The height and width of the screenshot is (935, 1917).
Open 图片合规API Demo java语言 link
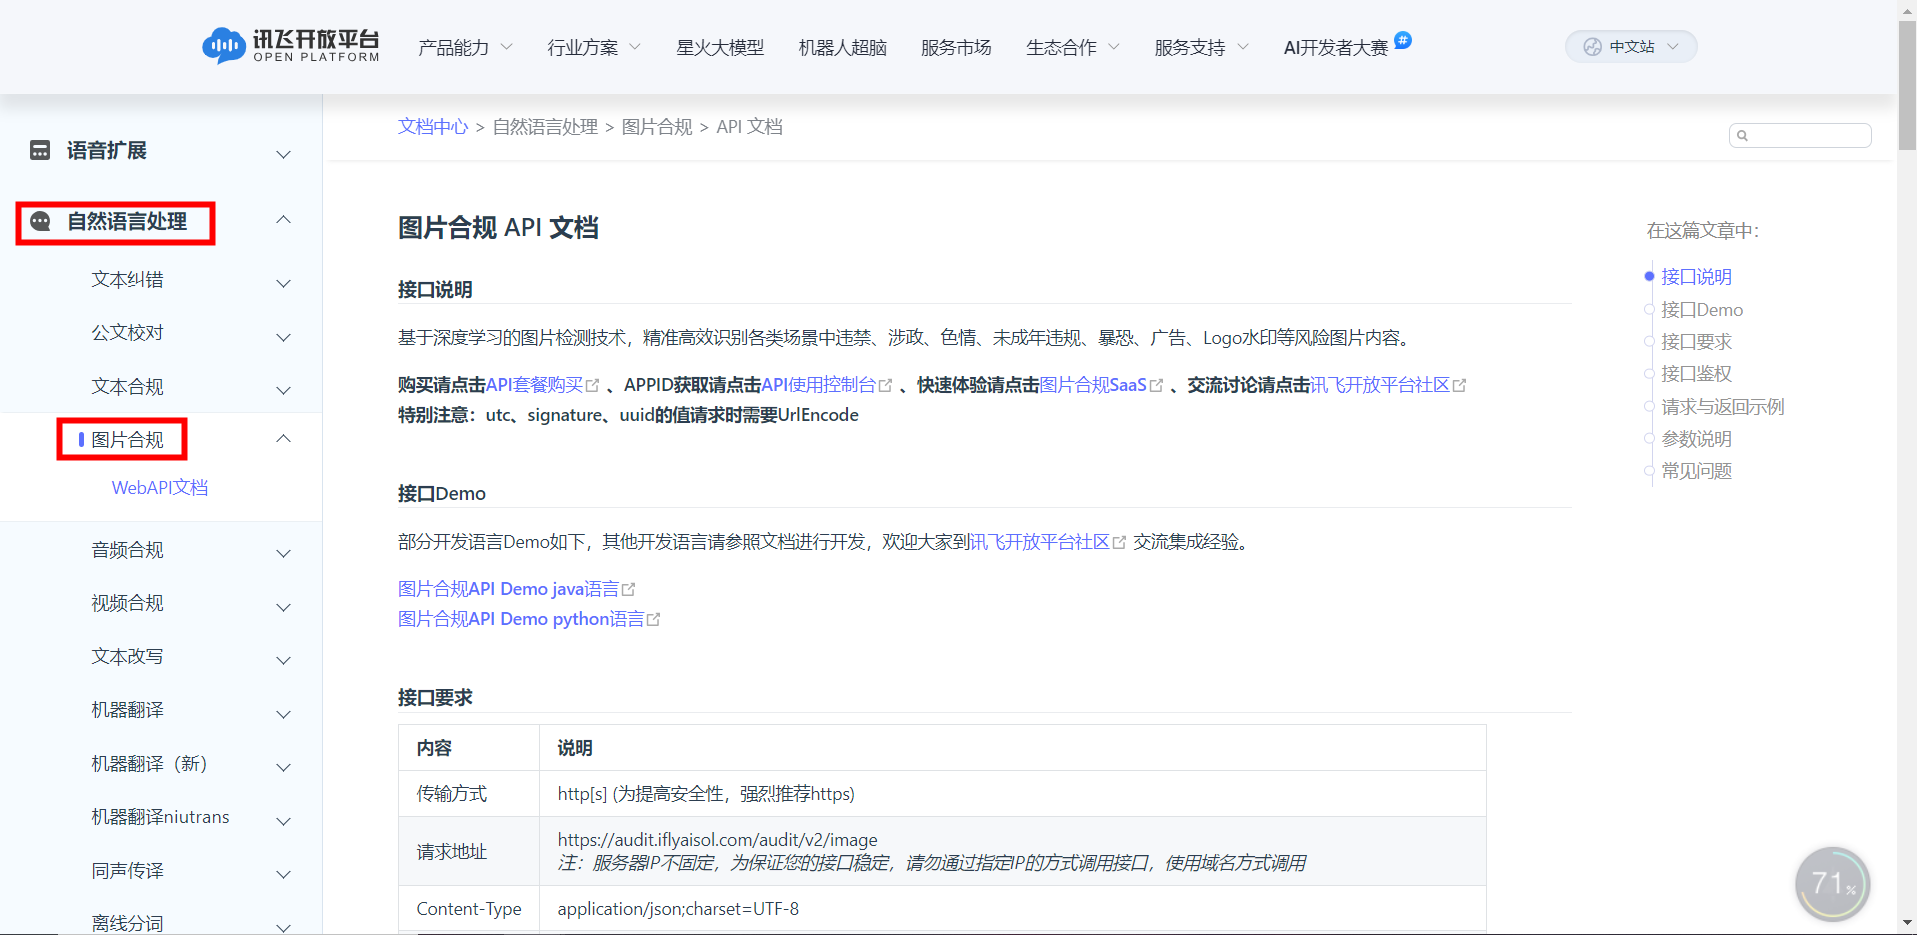509,589
